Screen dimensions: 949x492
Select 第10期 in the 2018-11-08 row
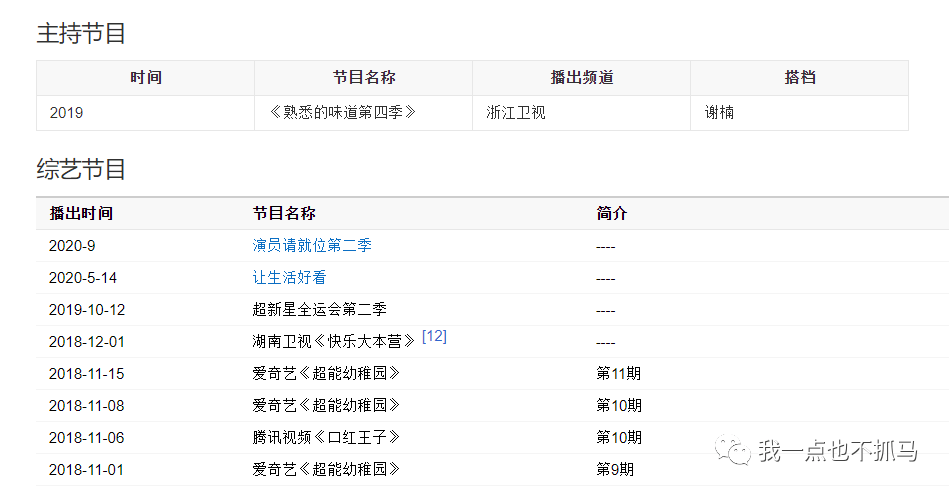[619, 406]
